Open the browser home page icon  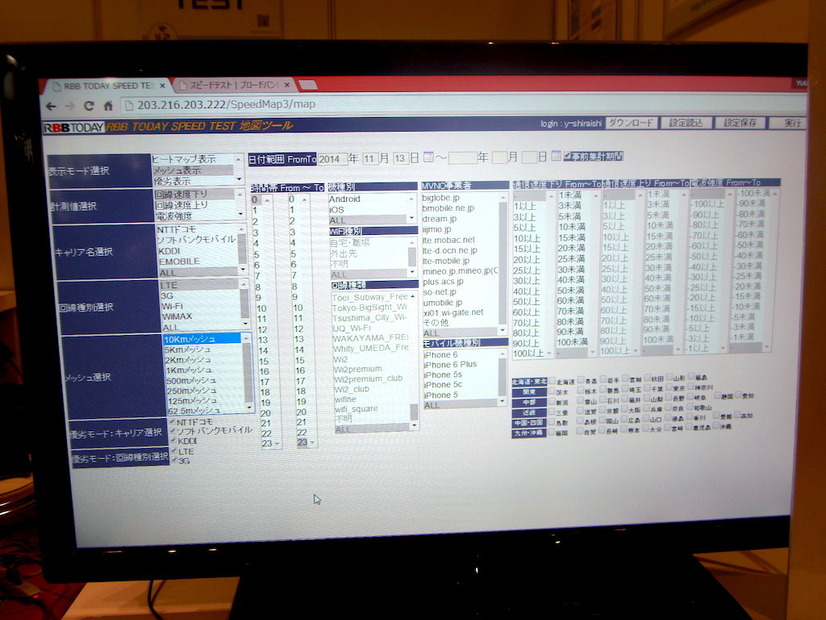click(x=108, y=106)
